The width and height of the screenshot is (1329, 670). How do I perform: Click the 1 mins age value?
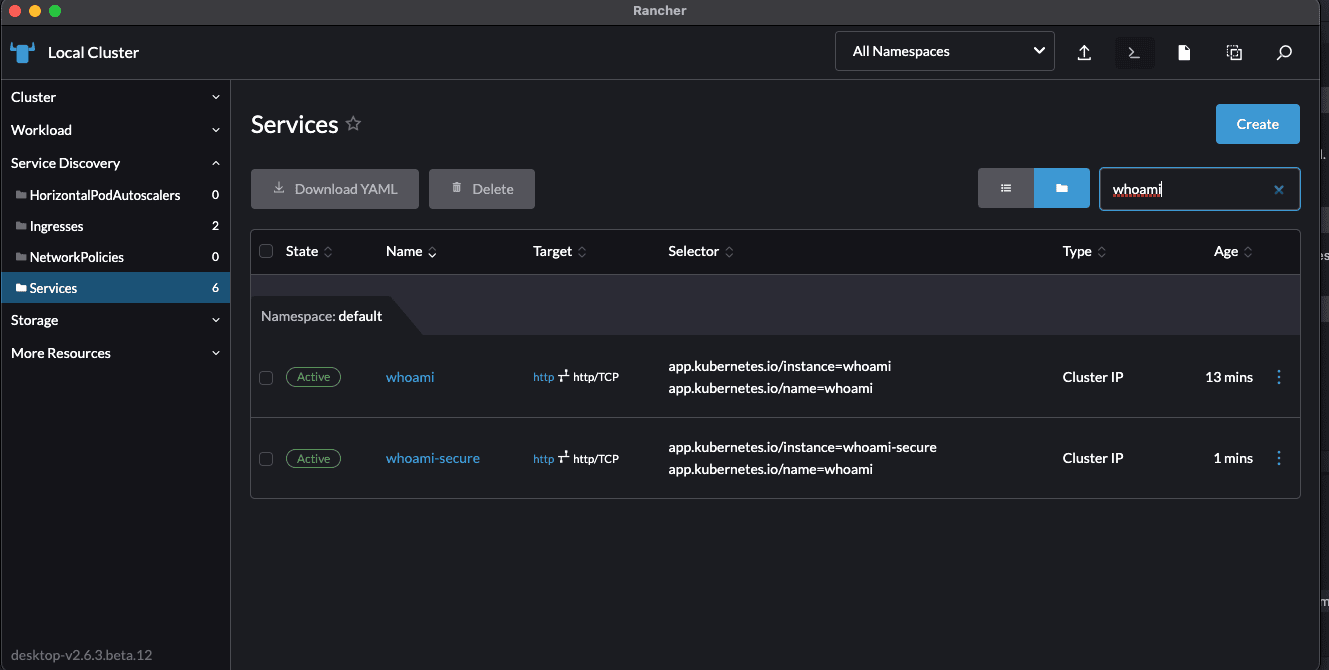(x=1233, y=458)
